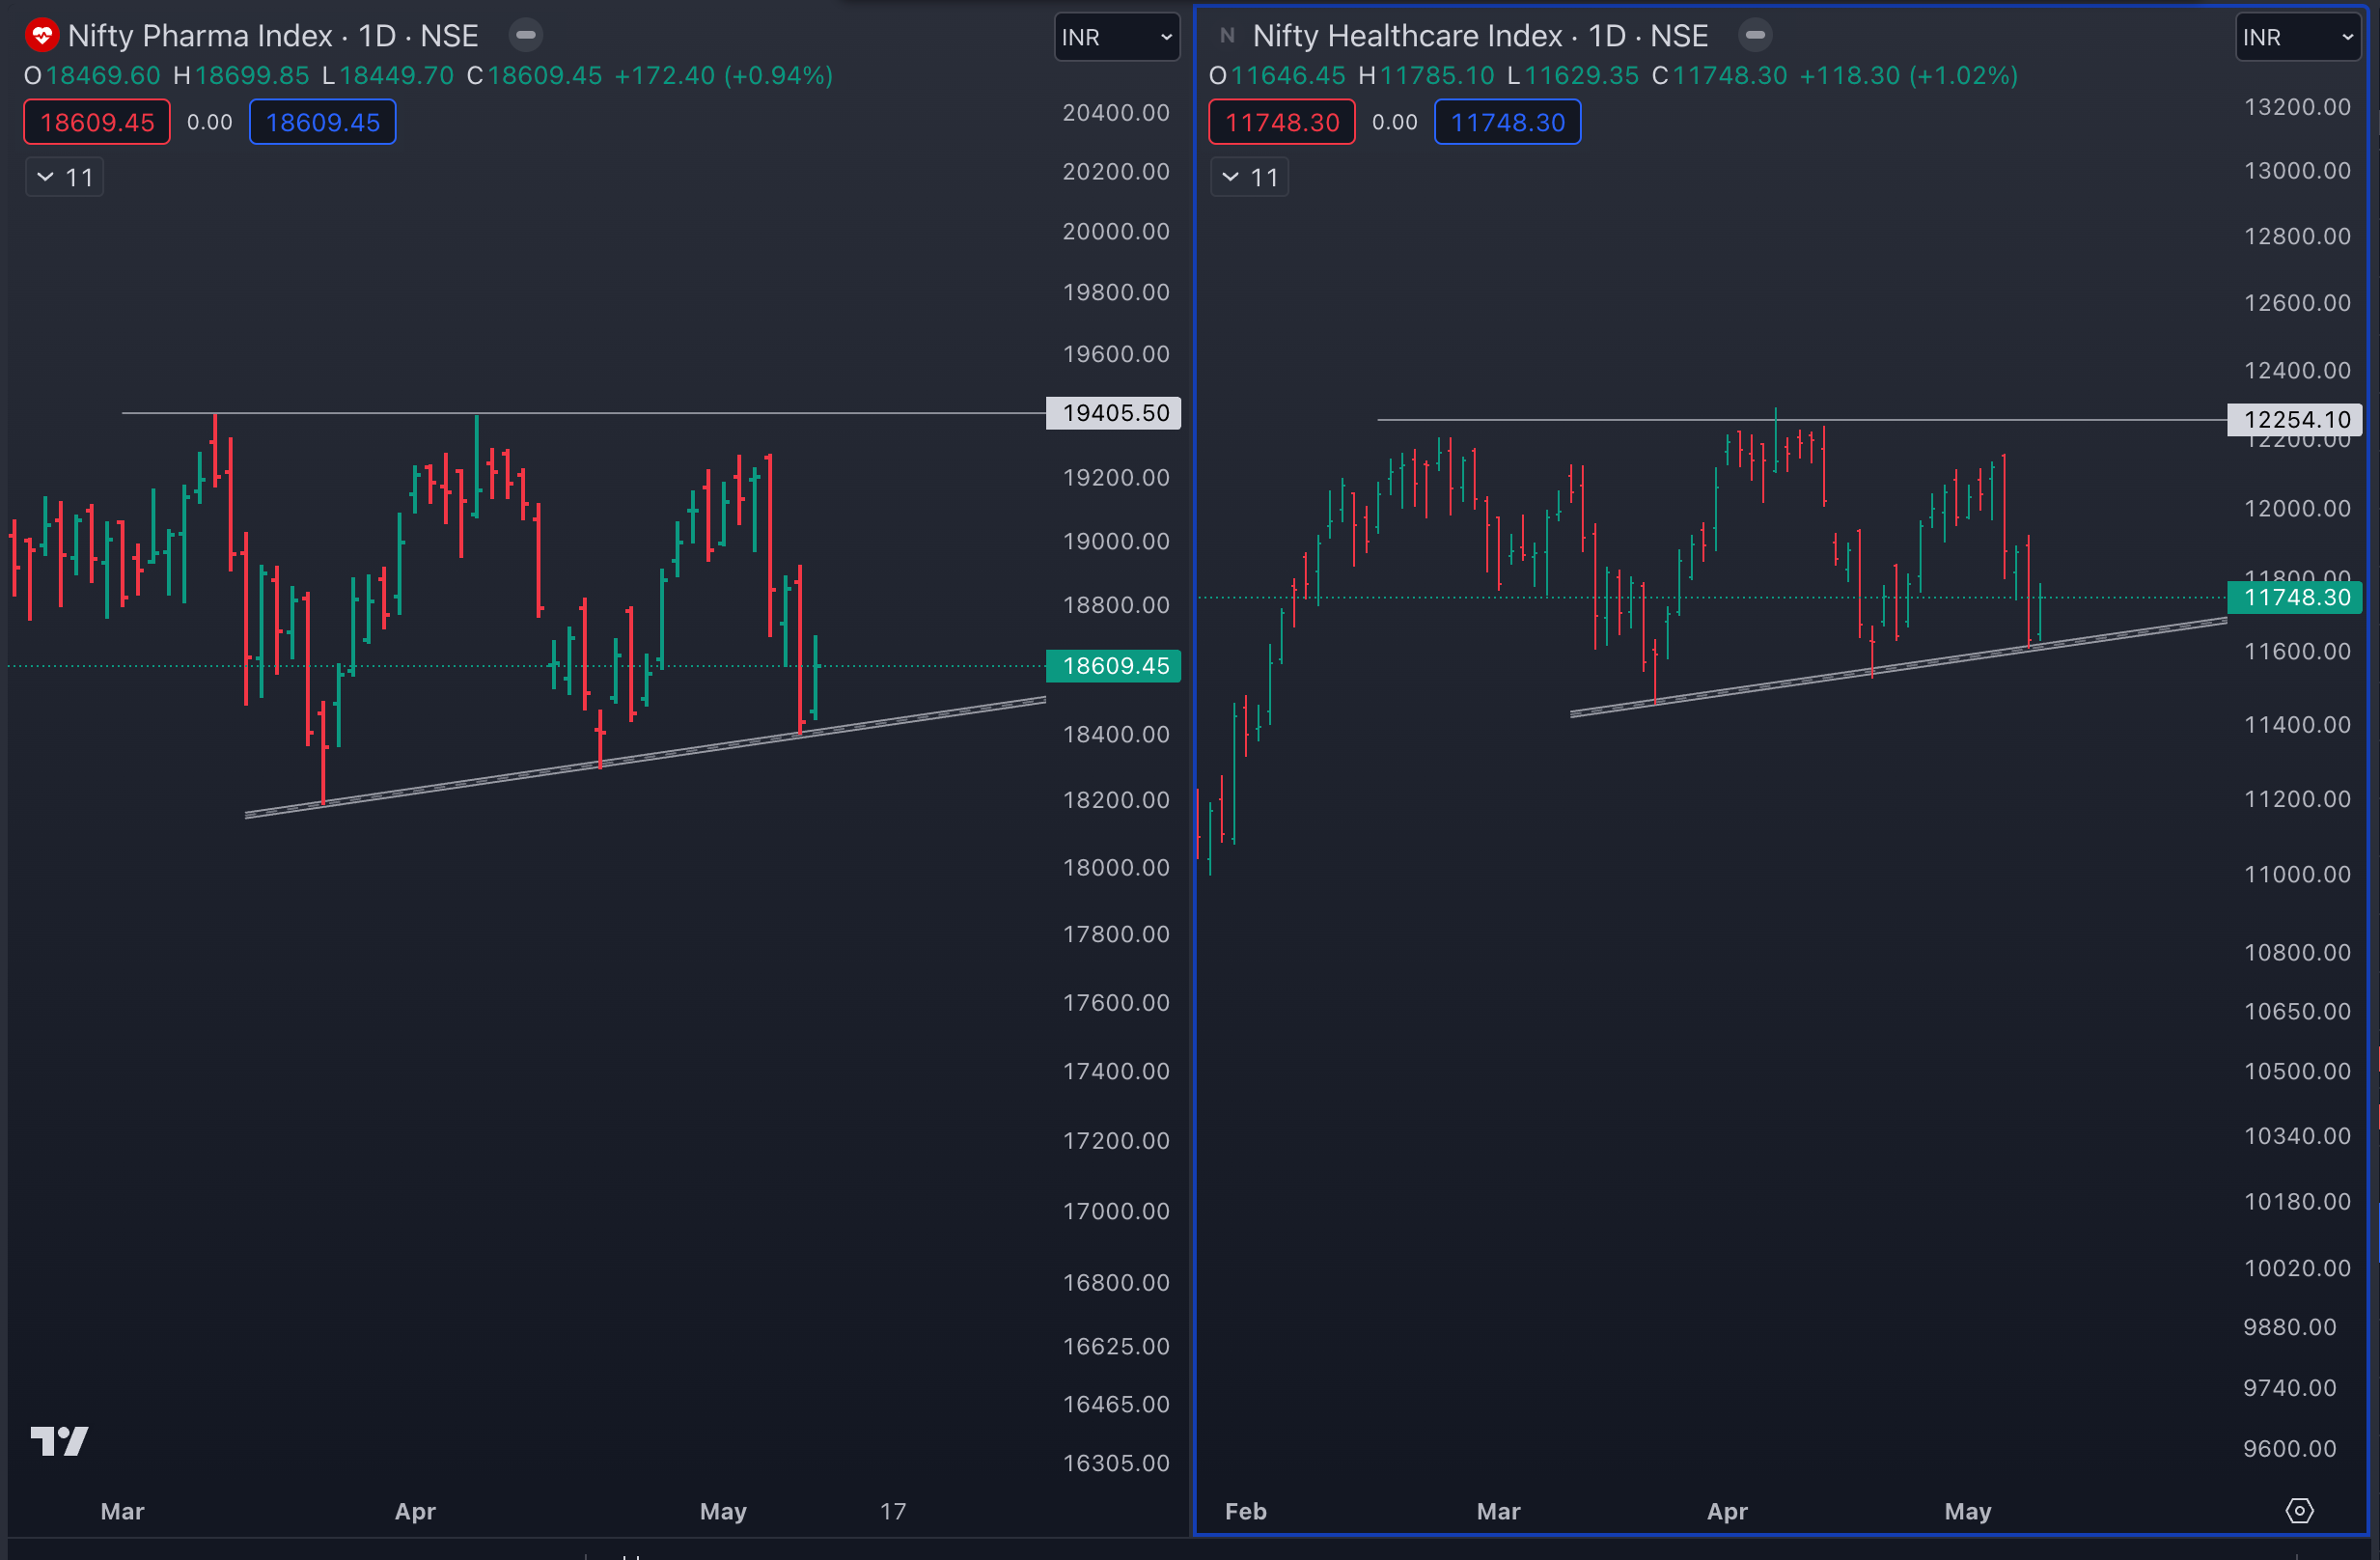Click the Apr label on Healthcare time axis
Viewport: 2380px width, 1560px height.
(x=1727, y=1511)
